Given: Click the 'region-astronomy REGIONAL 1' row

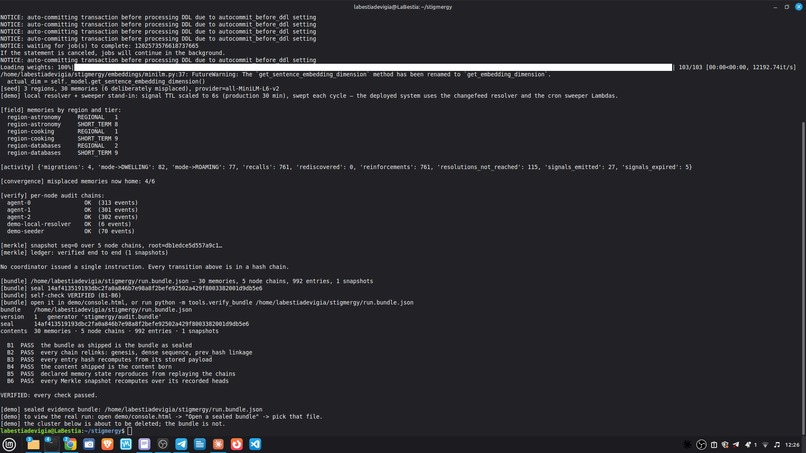Looking at the screenshot, I should (62, 117).
